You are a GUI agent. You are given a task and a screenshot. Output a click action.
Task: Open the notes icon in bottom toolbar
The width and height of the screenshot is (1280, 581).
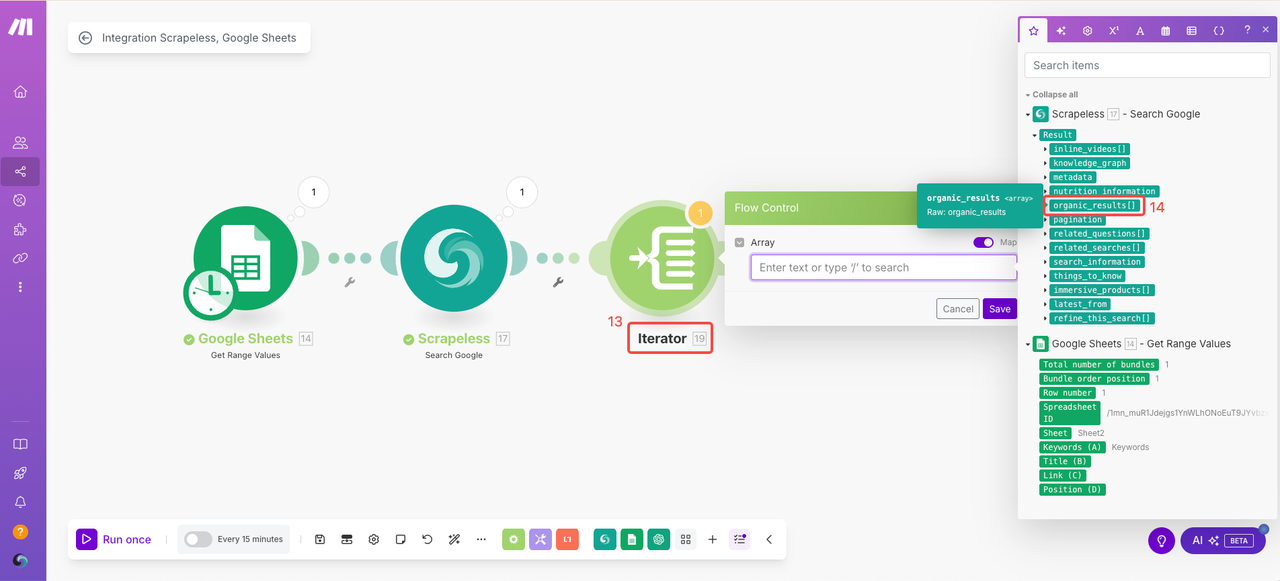pyautogui.click(x=400, y=539)
